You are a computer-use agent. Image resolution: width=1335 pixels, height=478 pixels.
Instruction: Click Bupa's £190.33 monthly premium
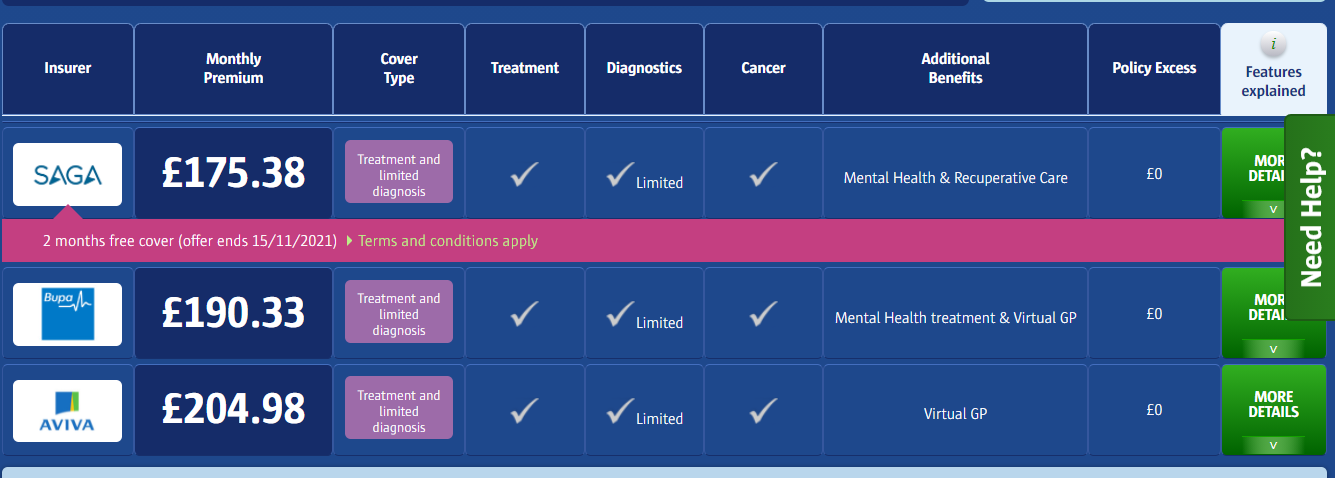233,313
